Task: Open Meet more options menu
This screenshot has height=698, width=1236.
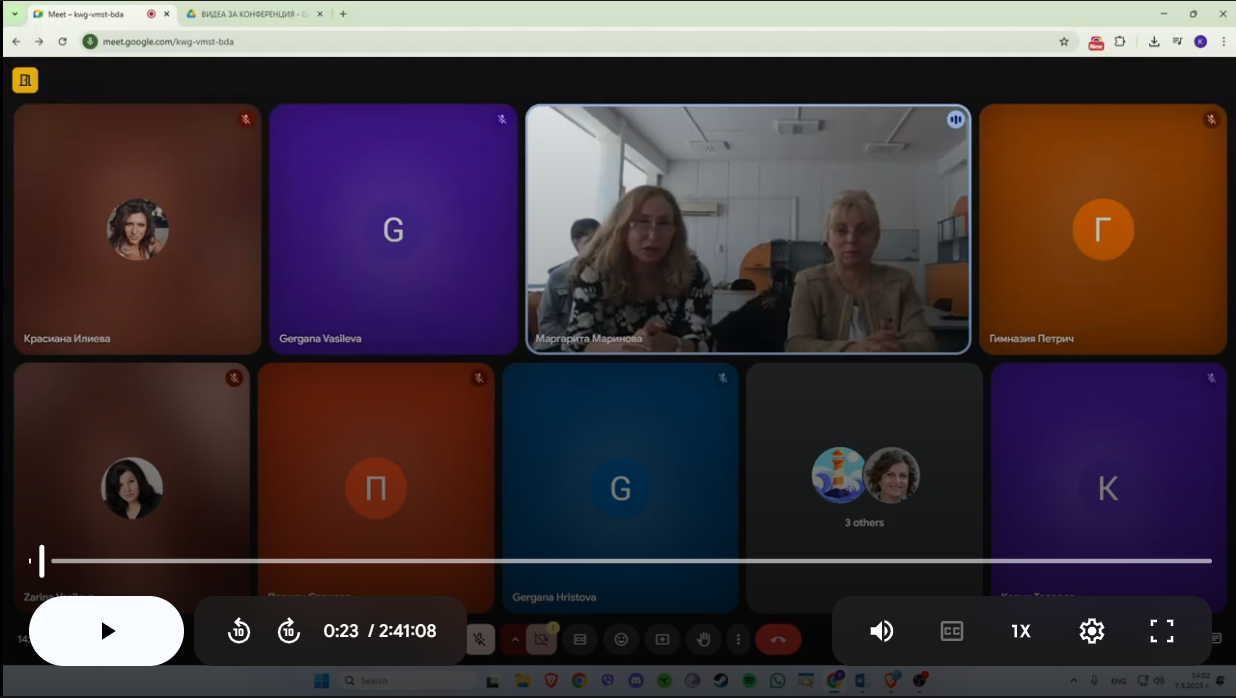Action: click(738, 639)
